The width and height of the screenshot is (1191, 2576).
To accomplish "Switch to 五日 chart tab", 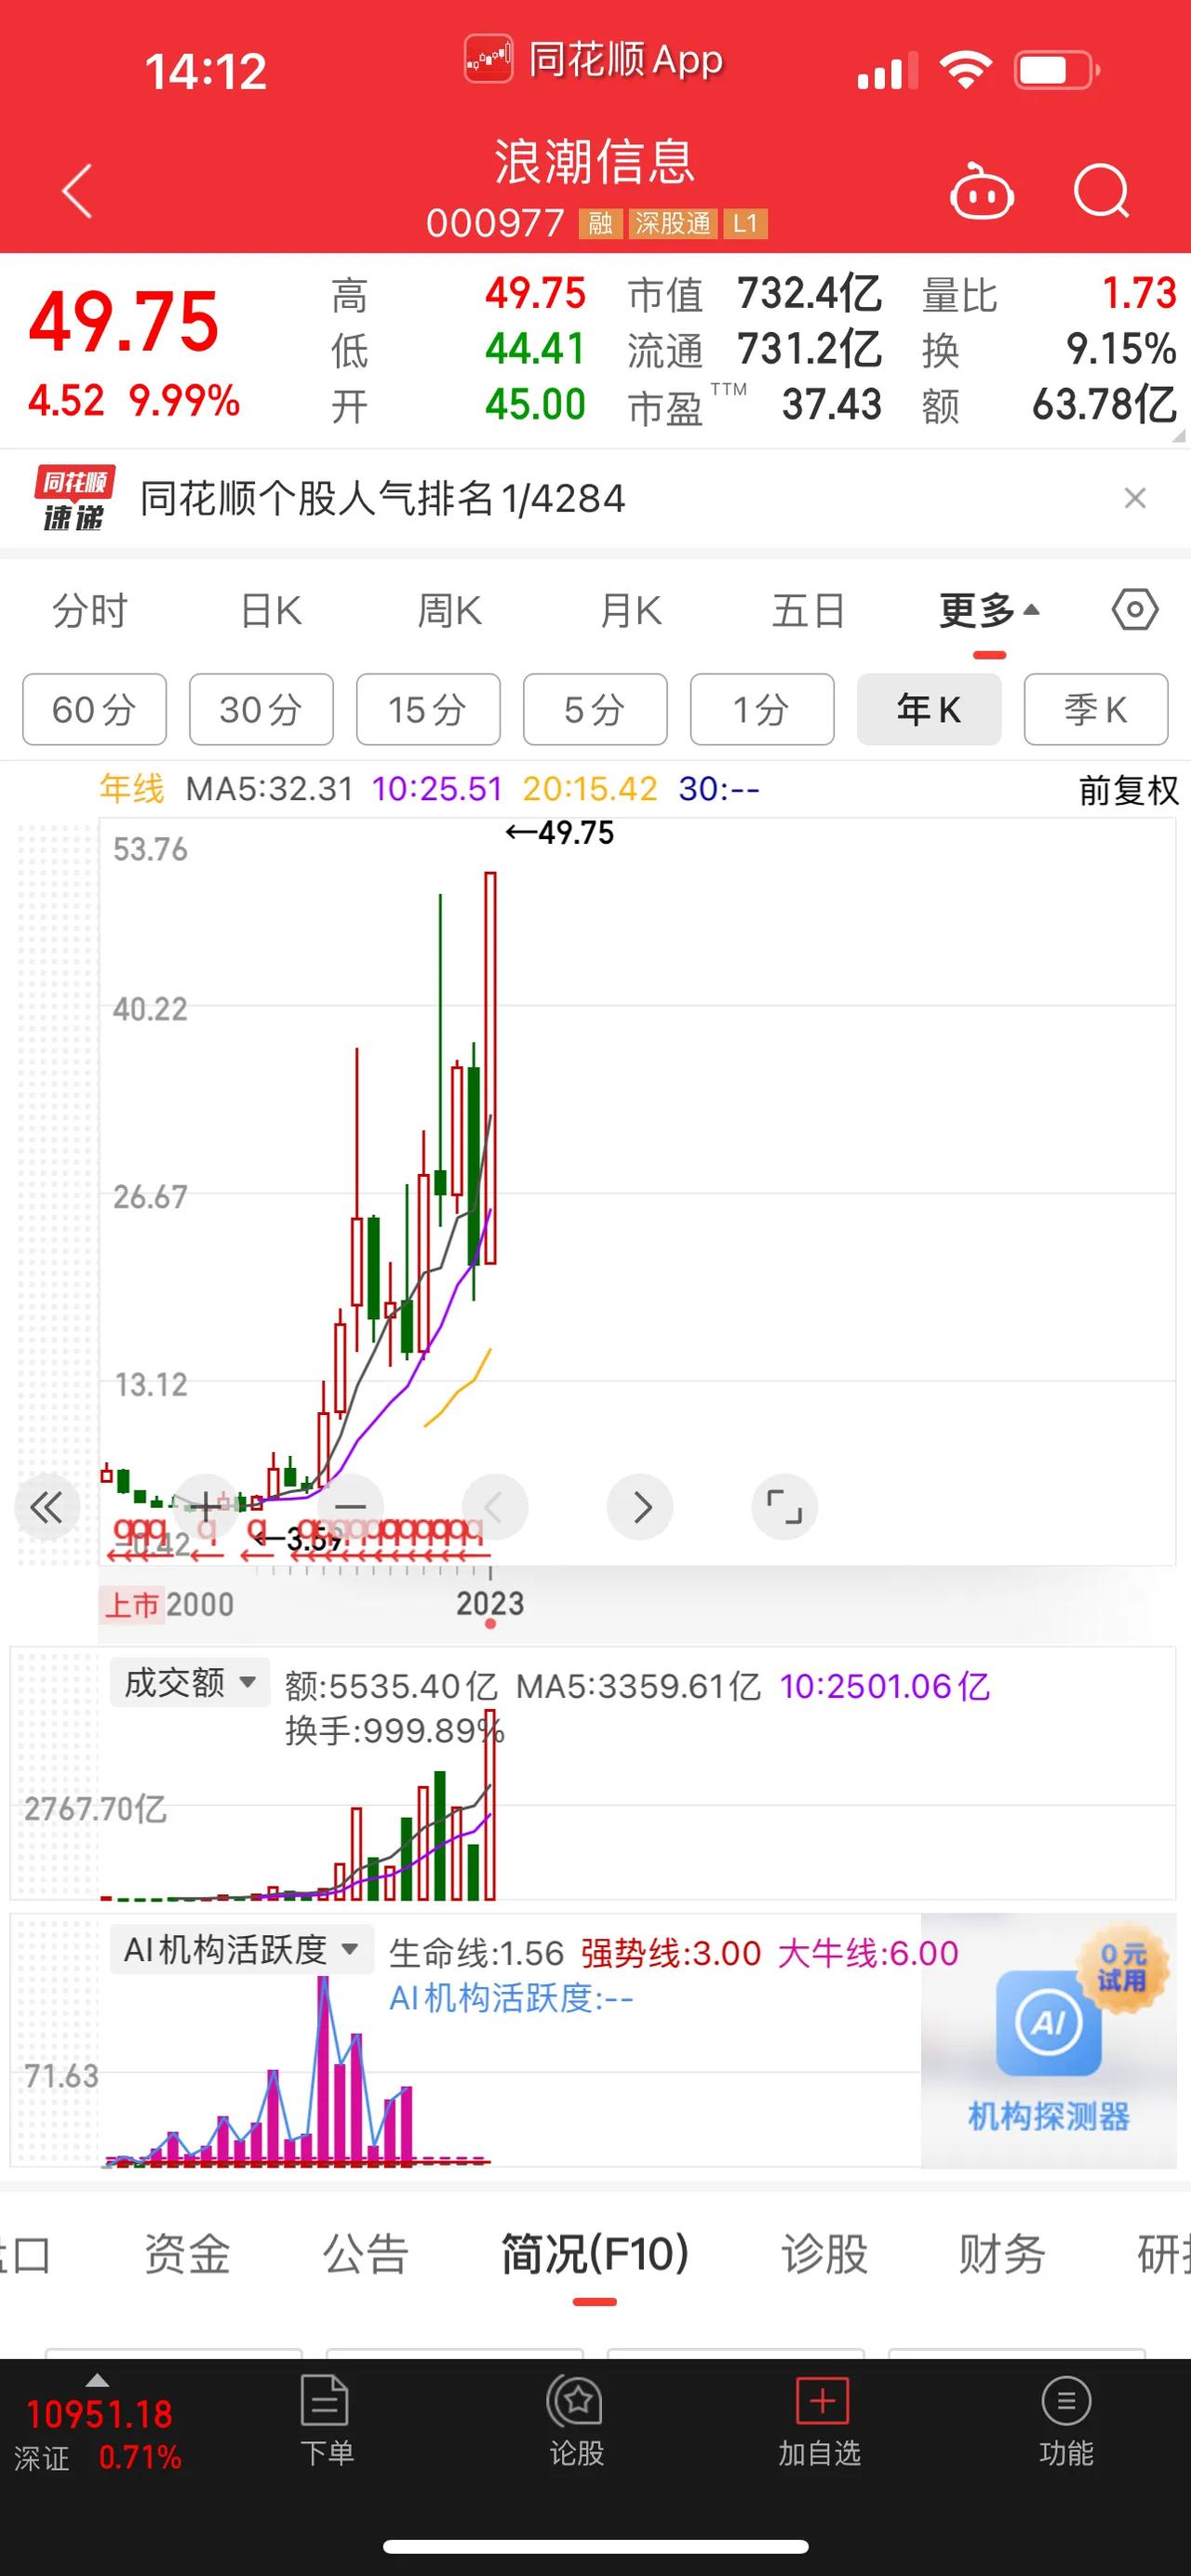I will [x=809, y=610].
